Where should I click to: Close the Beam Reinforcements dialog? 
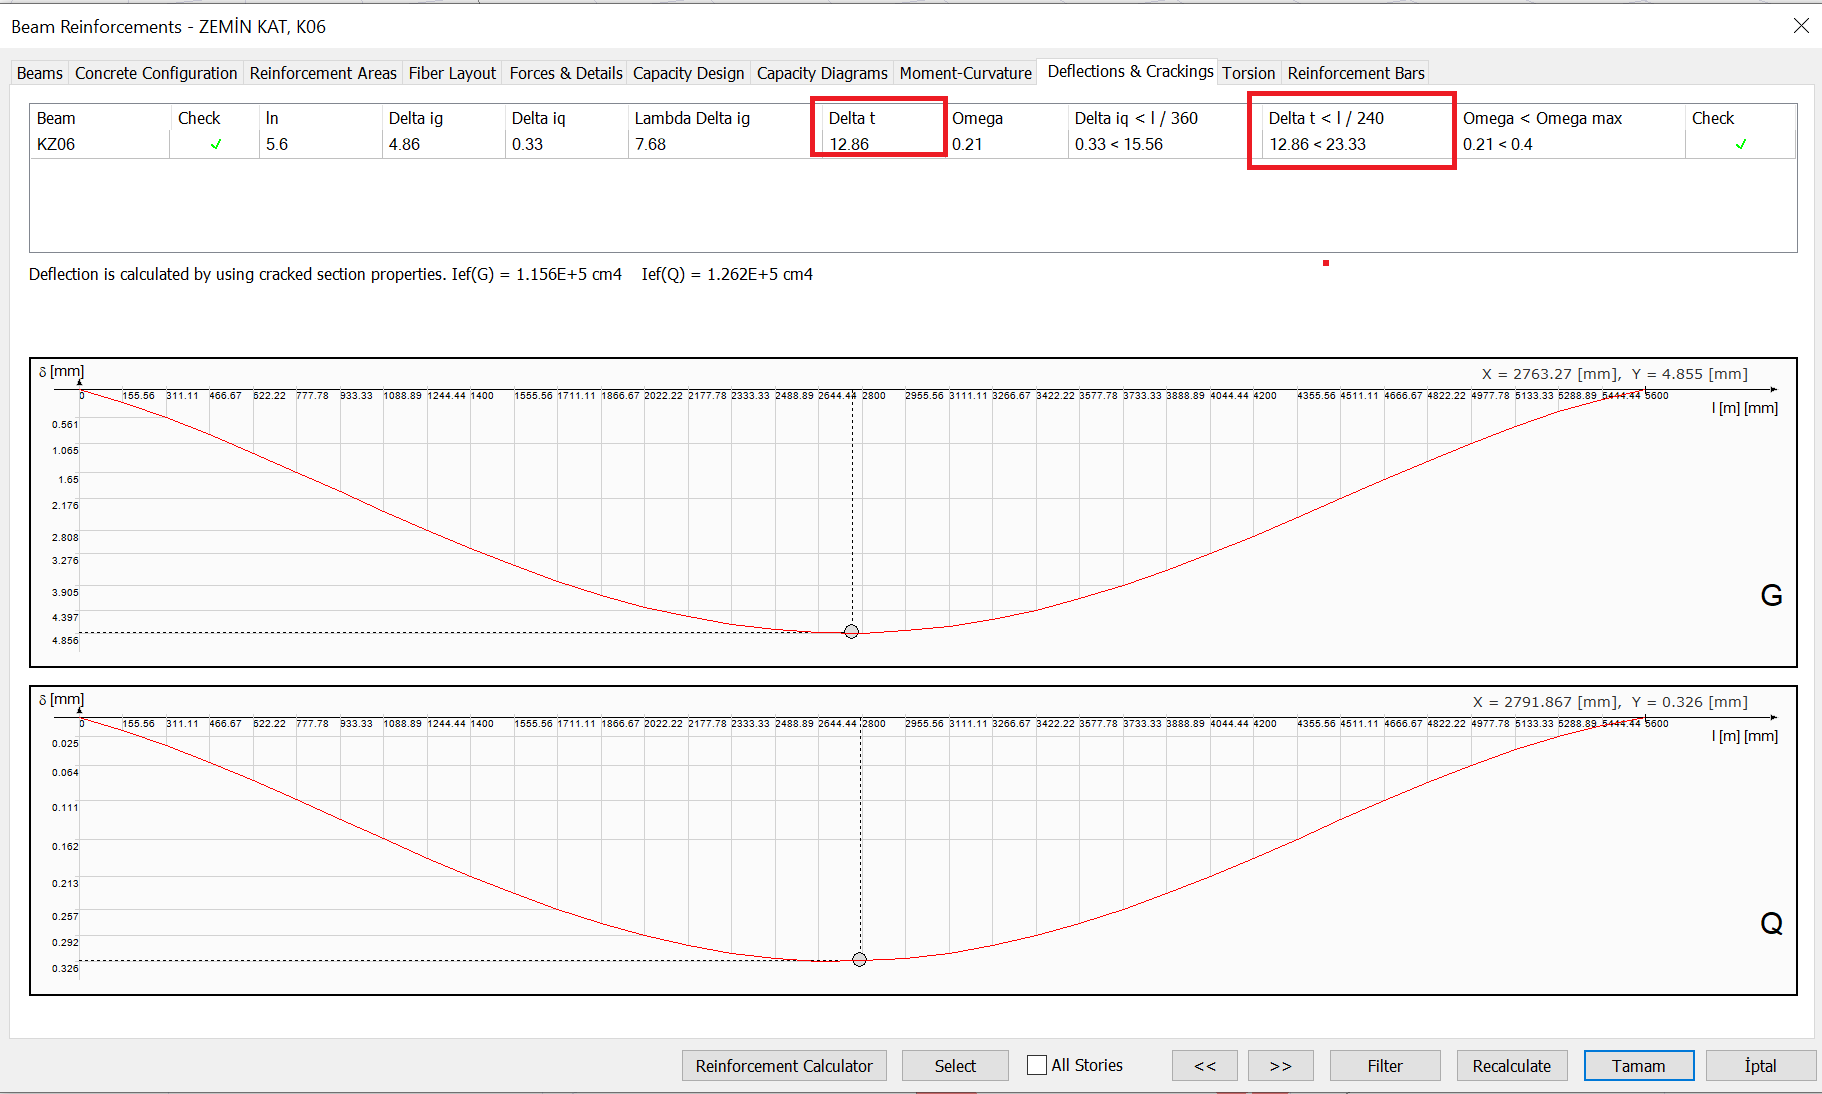pos(1800,26)
